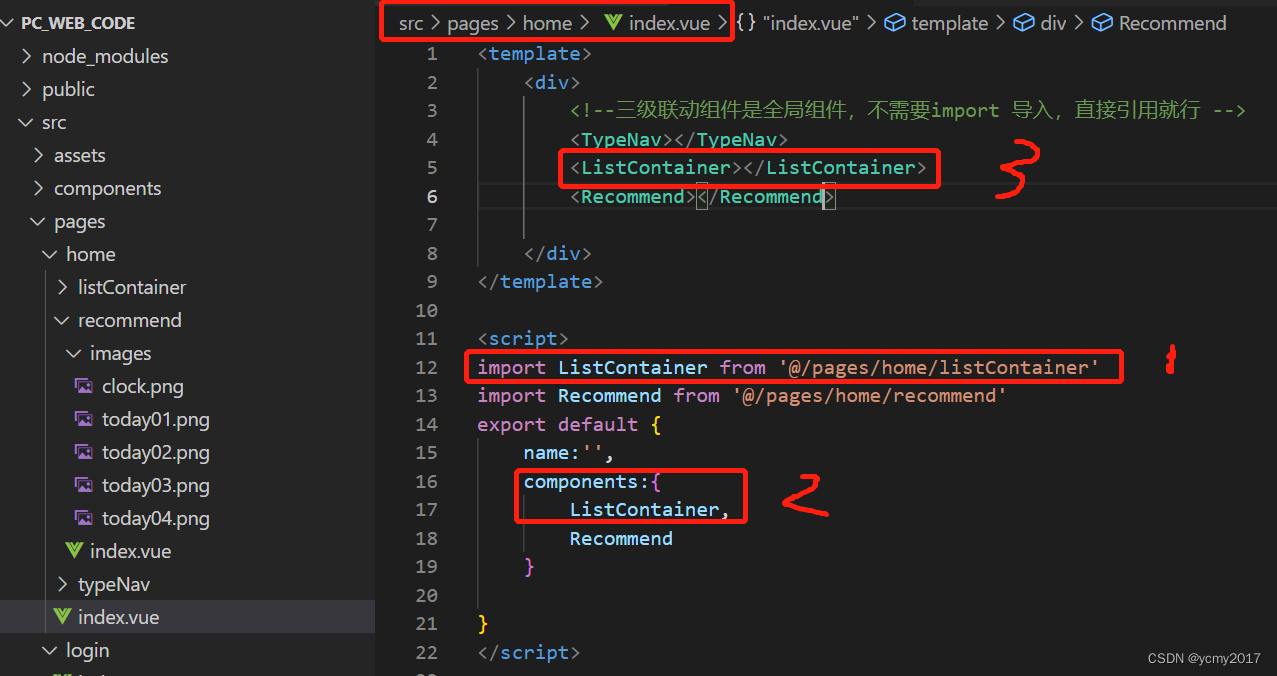
Task: Click cube icon before div breadcrumb
Action: tap(1024, 23)
